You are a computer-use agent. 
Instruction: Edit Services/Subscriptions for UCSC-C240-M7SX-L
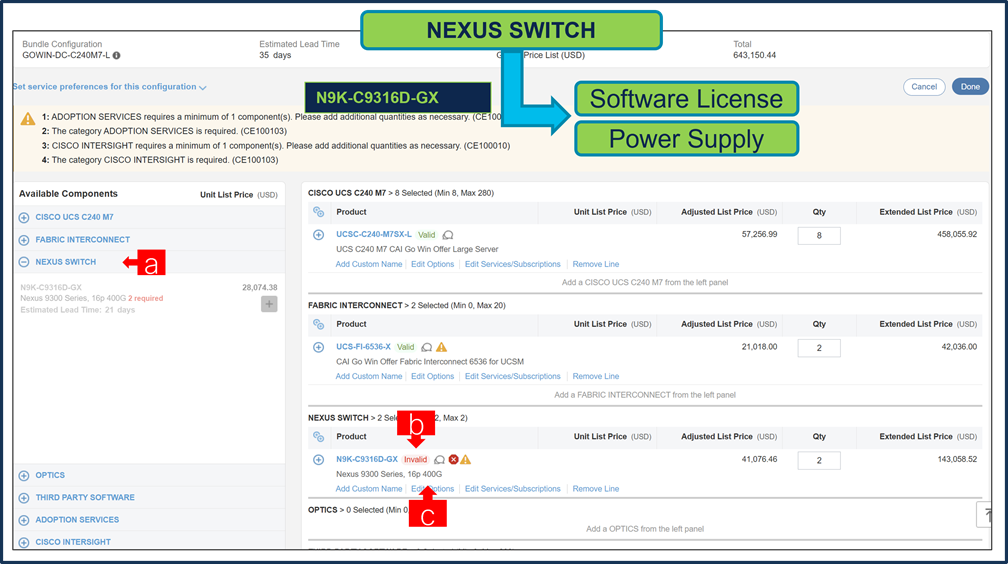point(513,264)
